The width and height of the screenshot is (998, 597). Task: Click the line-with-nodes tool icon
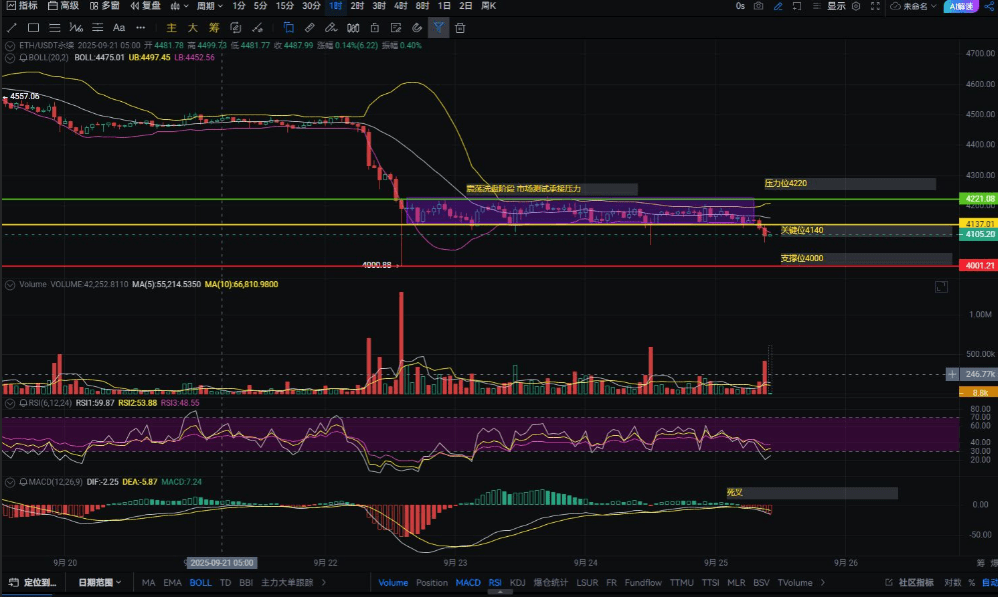click(x=257, y=28)
